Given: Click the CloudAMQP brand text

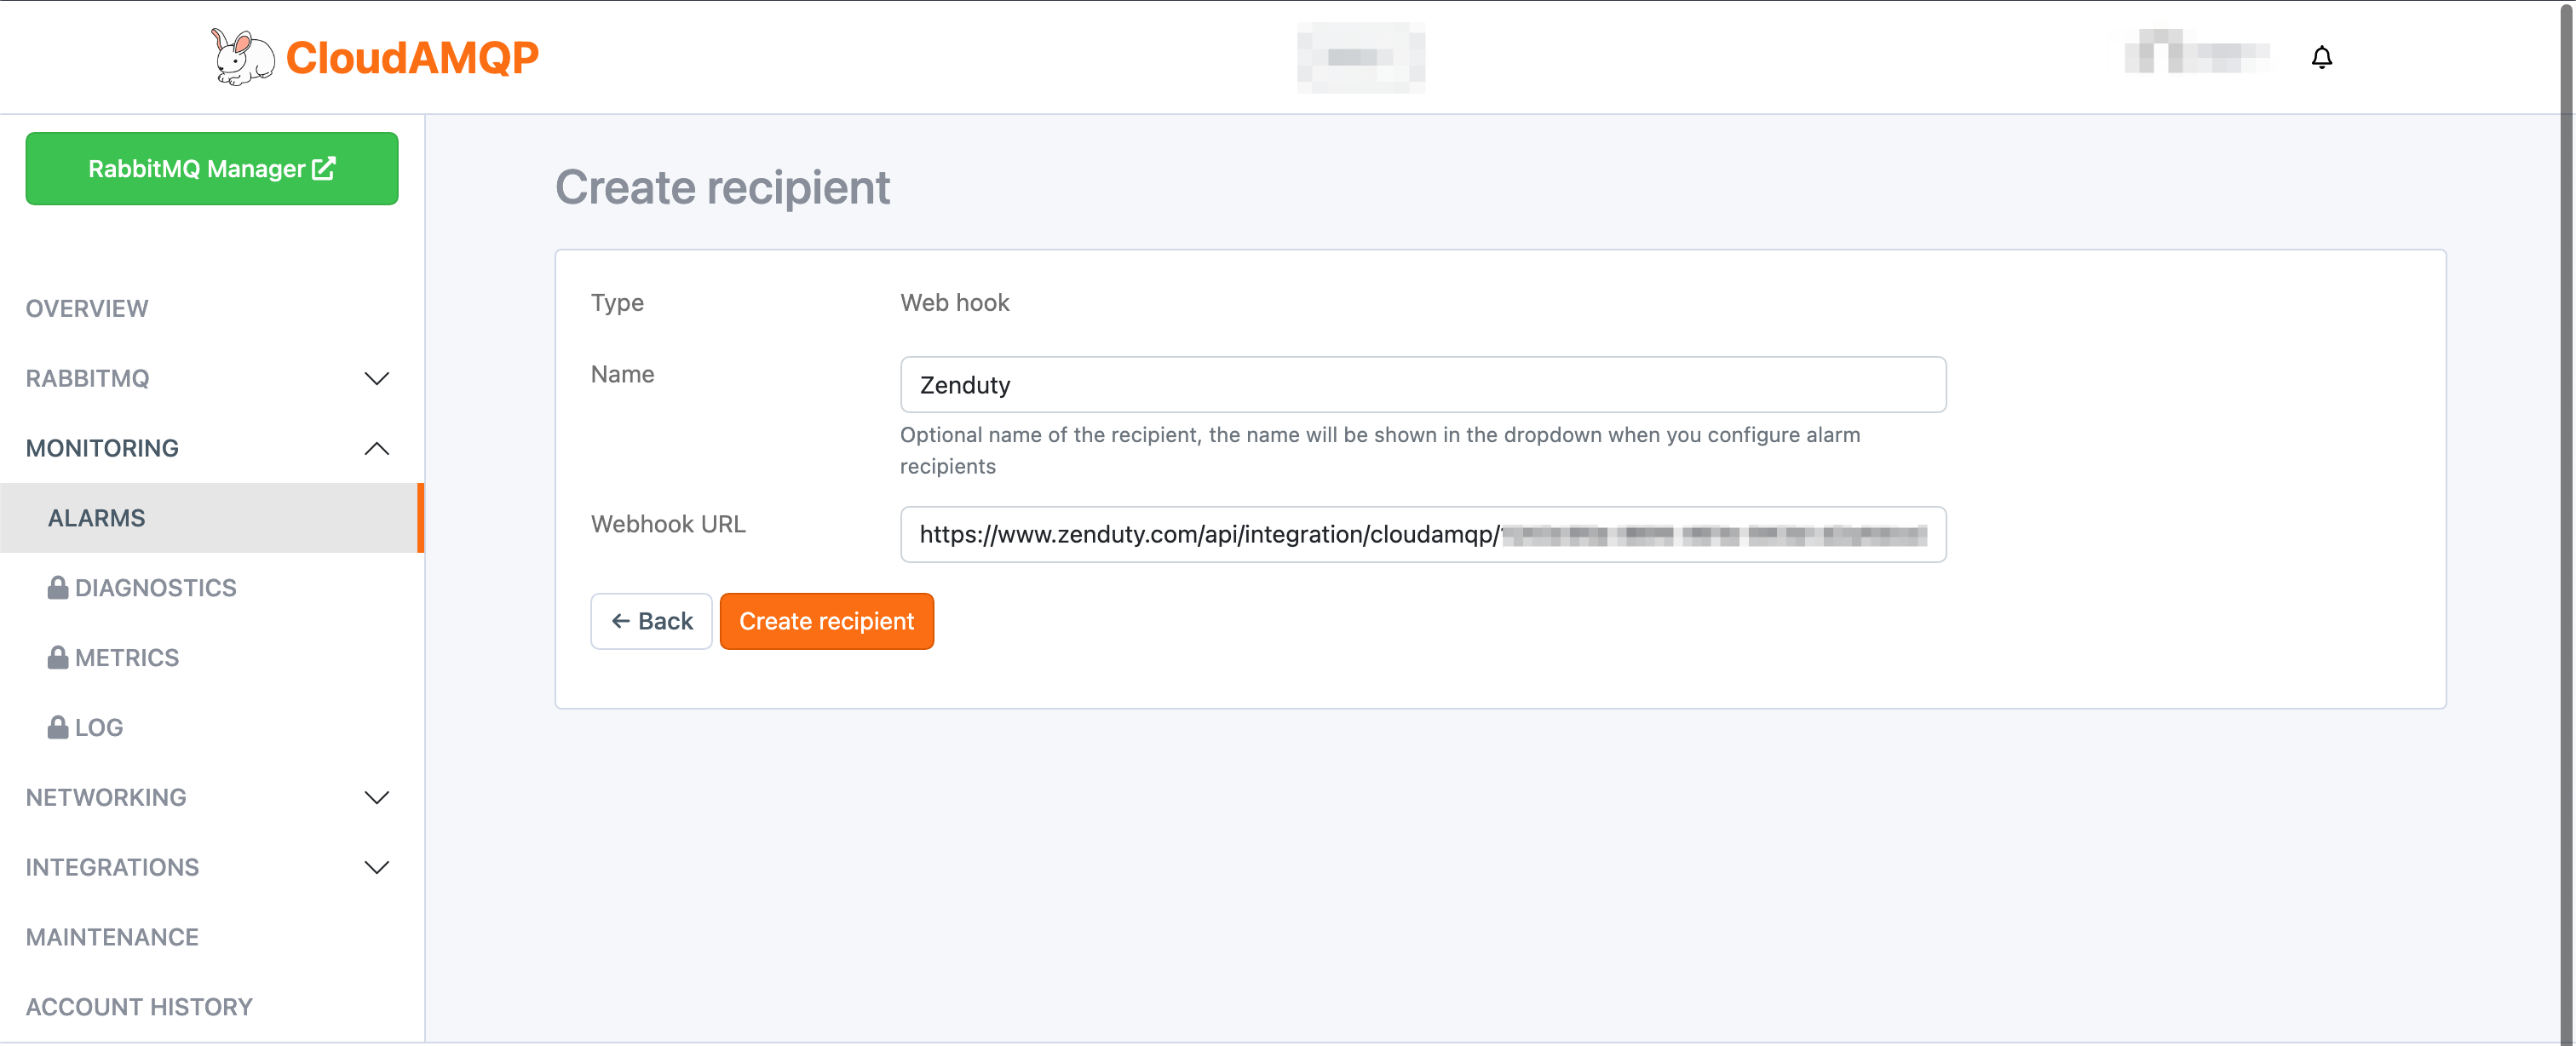Looking at the screenshot, I should coord(412,58).
